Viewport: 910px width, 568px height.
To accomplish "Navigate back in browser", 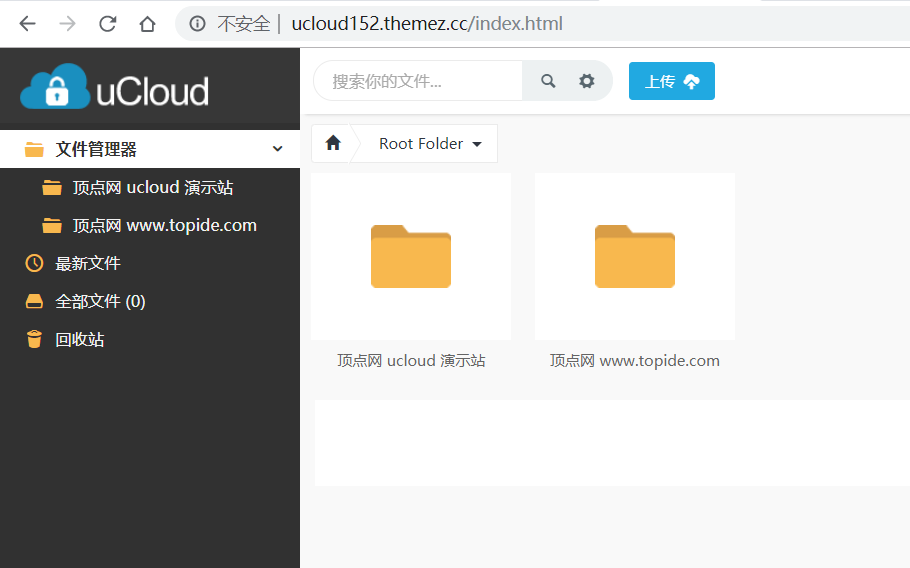I will click(27, 23).
